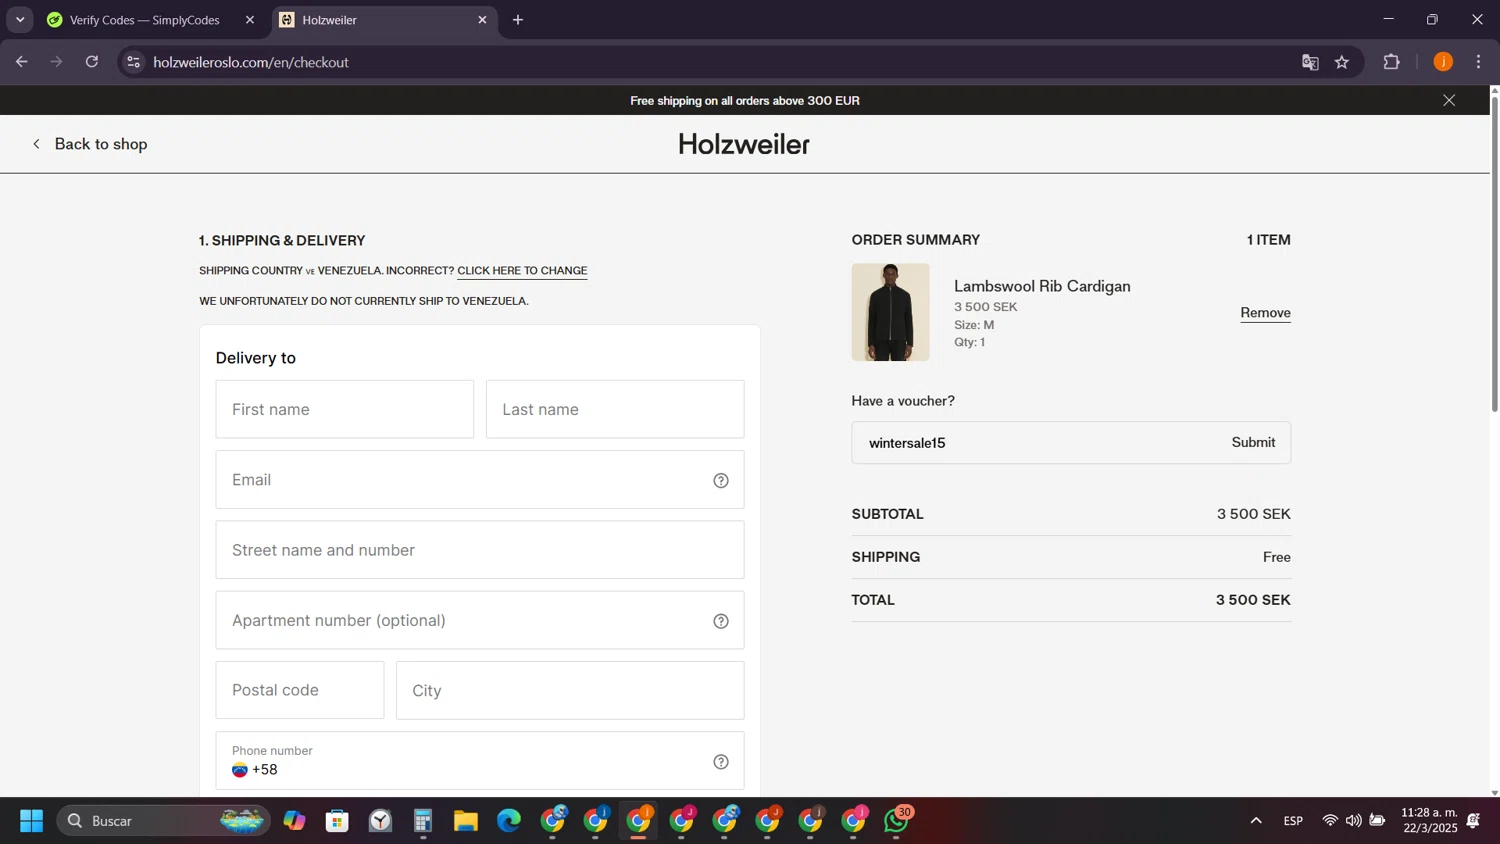The height and width of the screenshot is (844, 1500).
Task: Open the volume speaker tray icon
Action: [1353, 821]
